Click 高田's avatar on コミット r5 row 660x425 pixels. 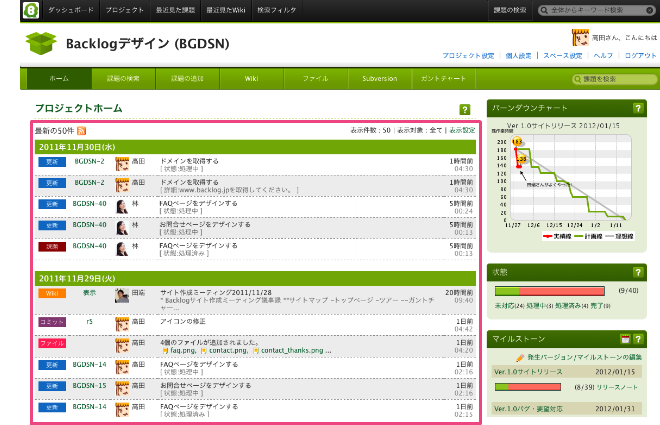(122, 324)
